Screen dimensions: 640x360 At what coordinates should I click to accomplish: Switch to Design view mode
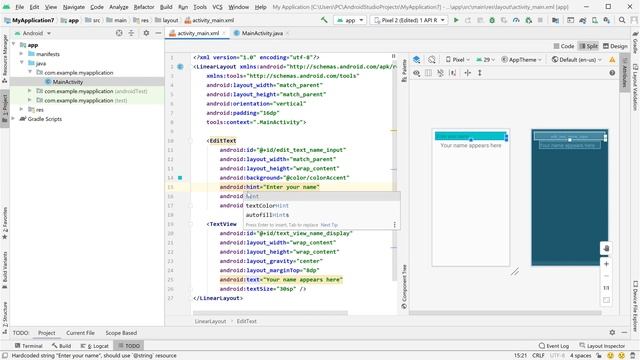pos(616,46)
